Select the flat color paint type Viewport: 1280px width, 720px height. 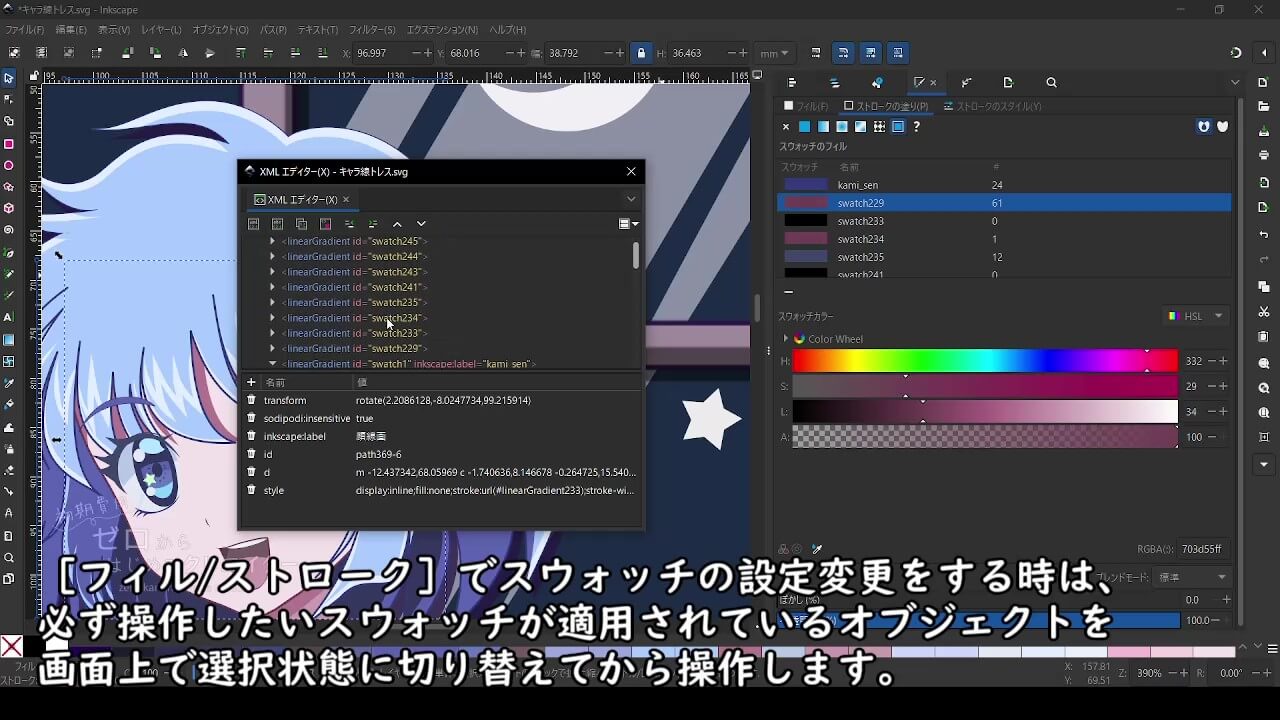pos(804,127)
